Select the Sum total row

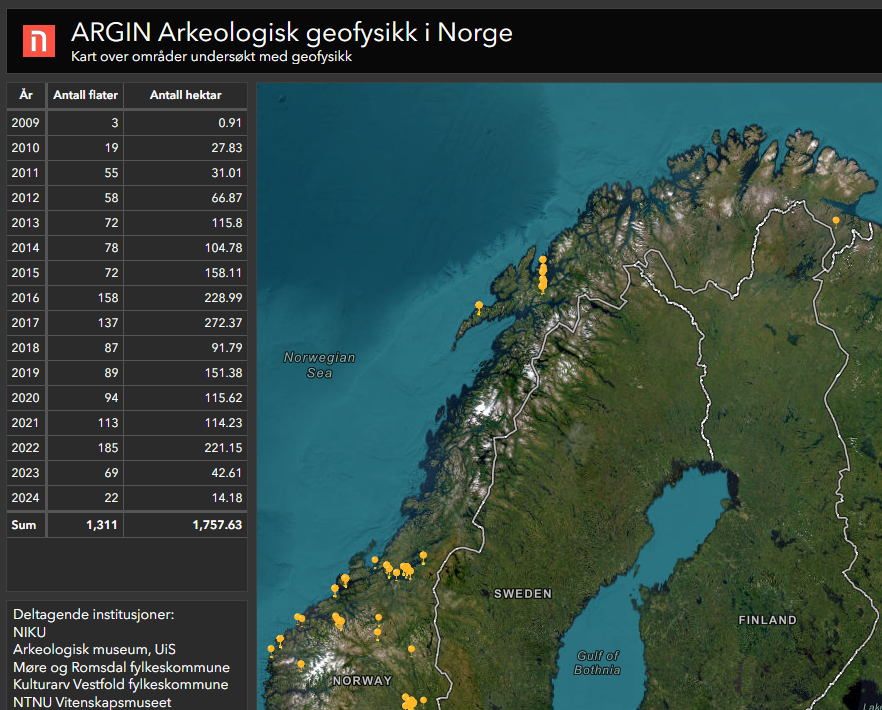tap(126, 524)
